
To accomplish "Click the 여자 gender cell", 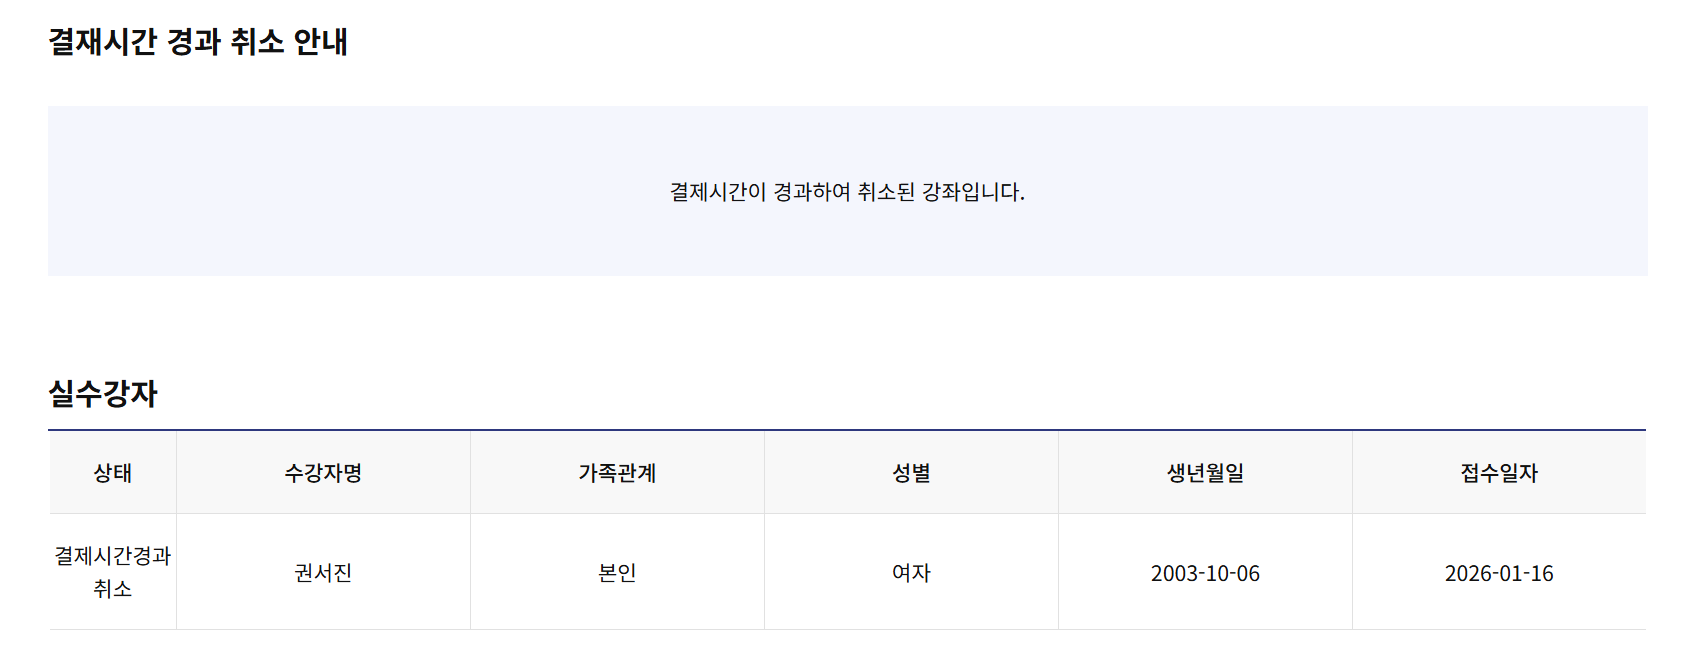I will (911, 573).
